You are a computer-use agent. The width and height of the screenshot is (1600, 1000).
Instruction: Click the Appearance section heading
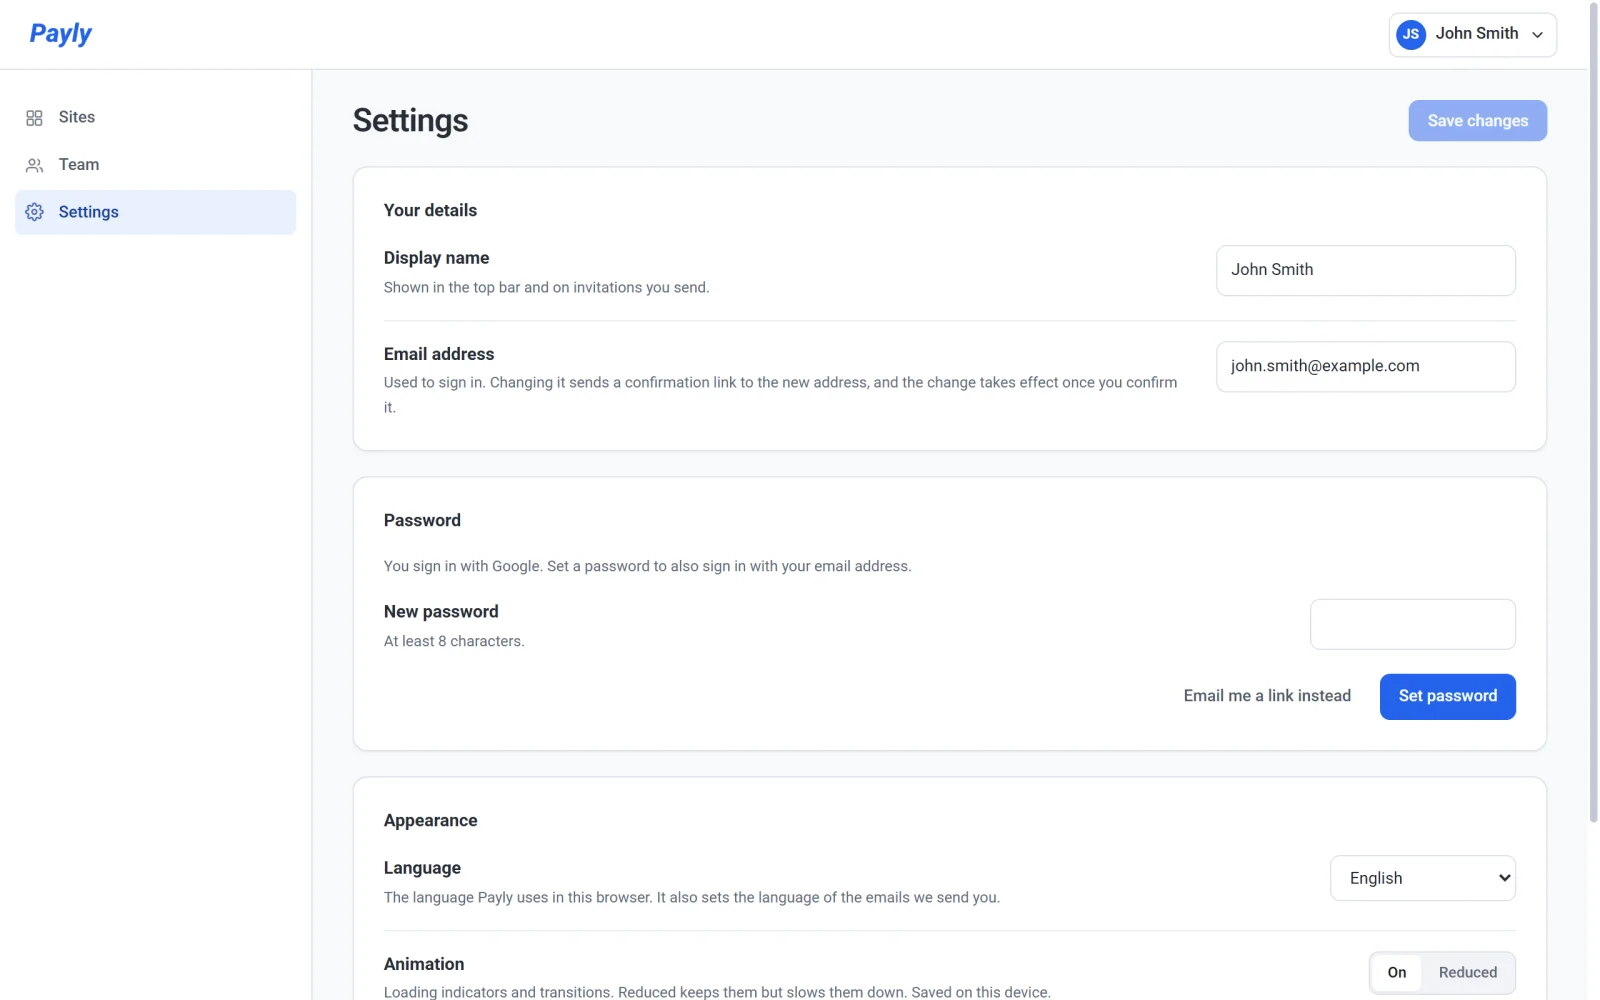point(430,820)
